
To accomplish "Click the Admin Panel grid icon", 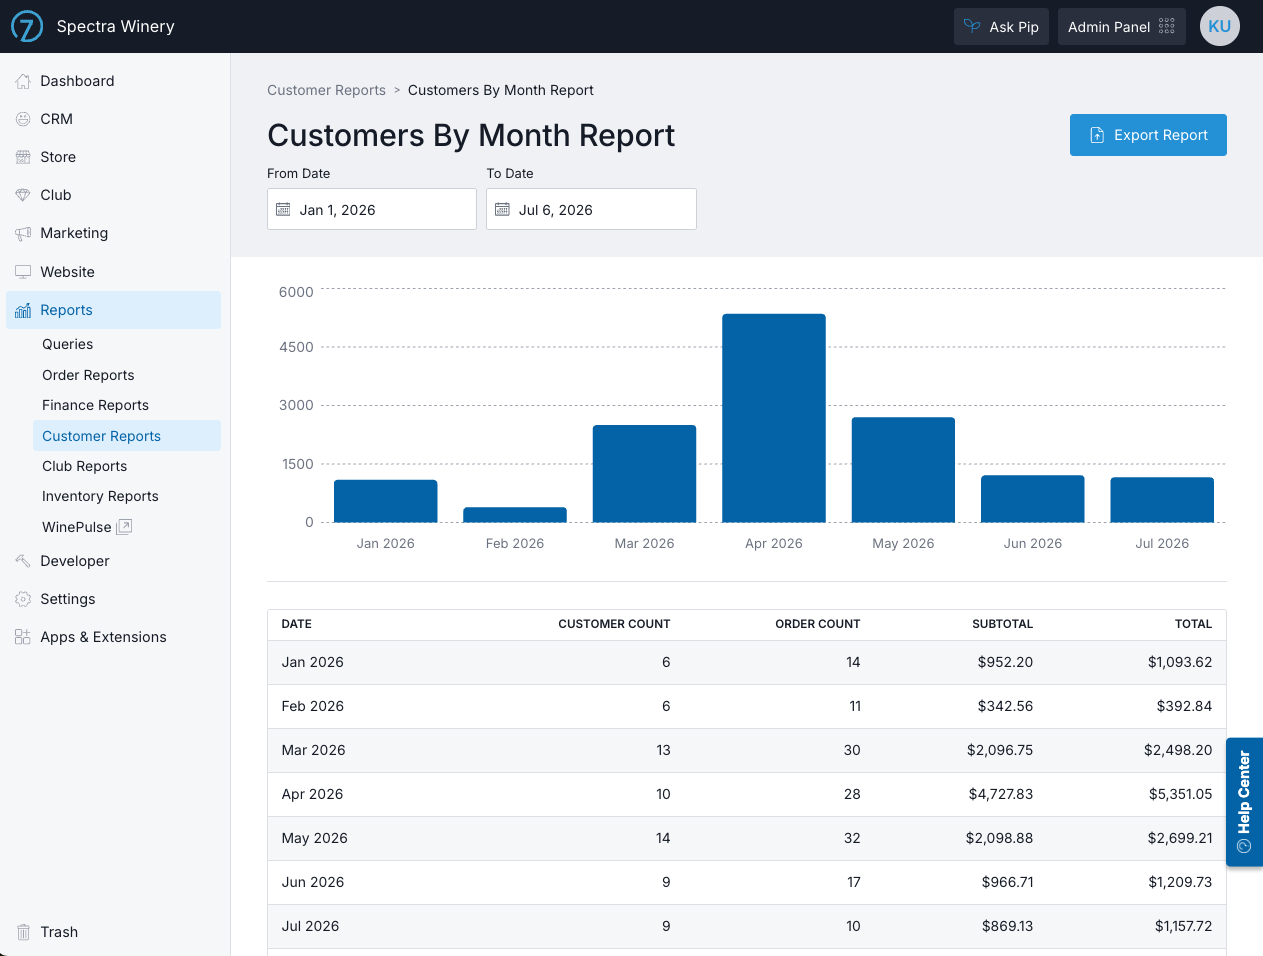I will (1167, 27).
